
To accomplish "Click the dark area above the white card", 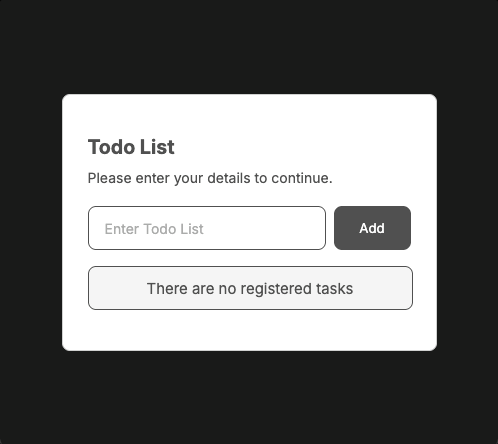I will (x=249, y=47).
